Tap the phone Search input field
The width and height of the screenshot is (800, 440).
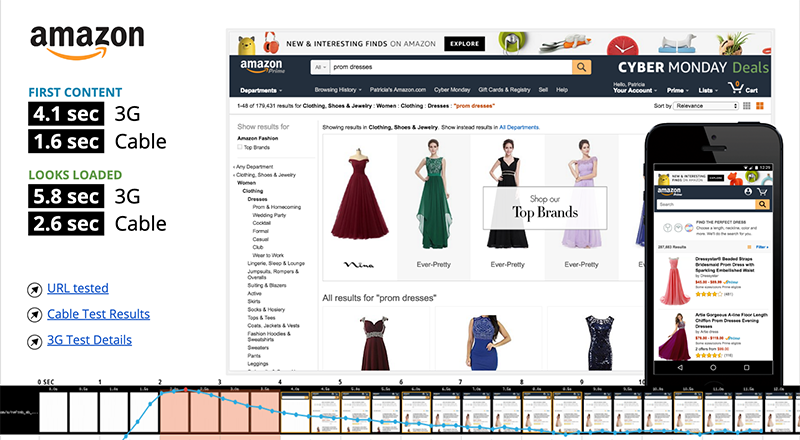(x=706, y=204)
